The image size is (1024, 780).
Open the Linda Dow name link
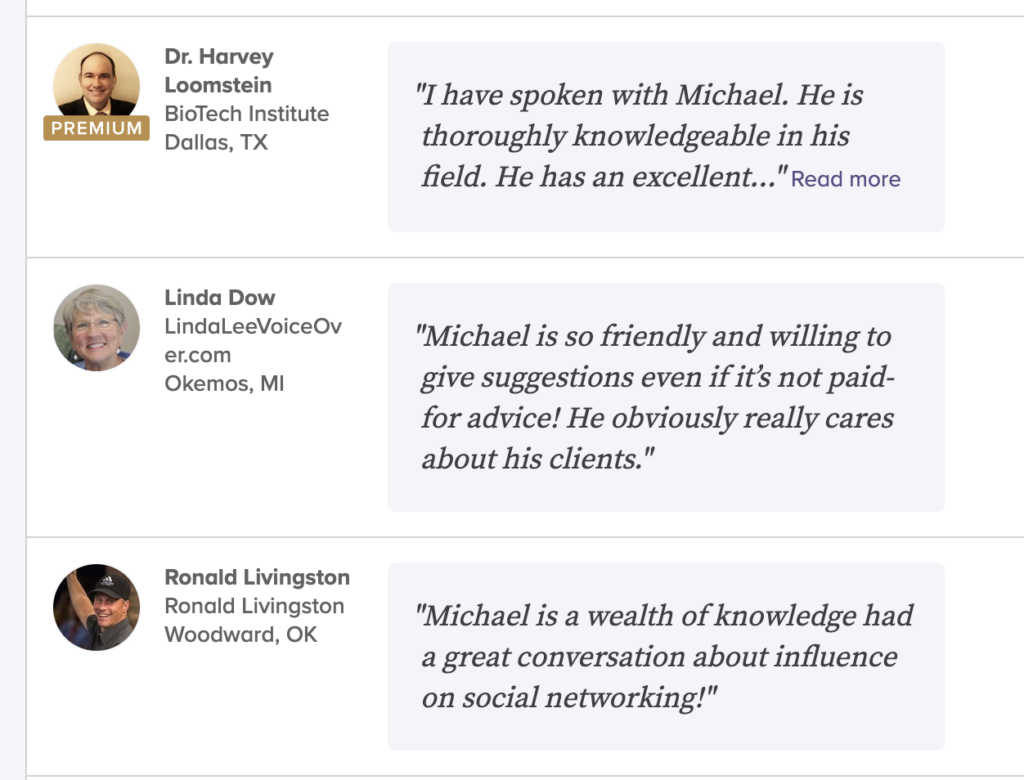(219, 297)
